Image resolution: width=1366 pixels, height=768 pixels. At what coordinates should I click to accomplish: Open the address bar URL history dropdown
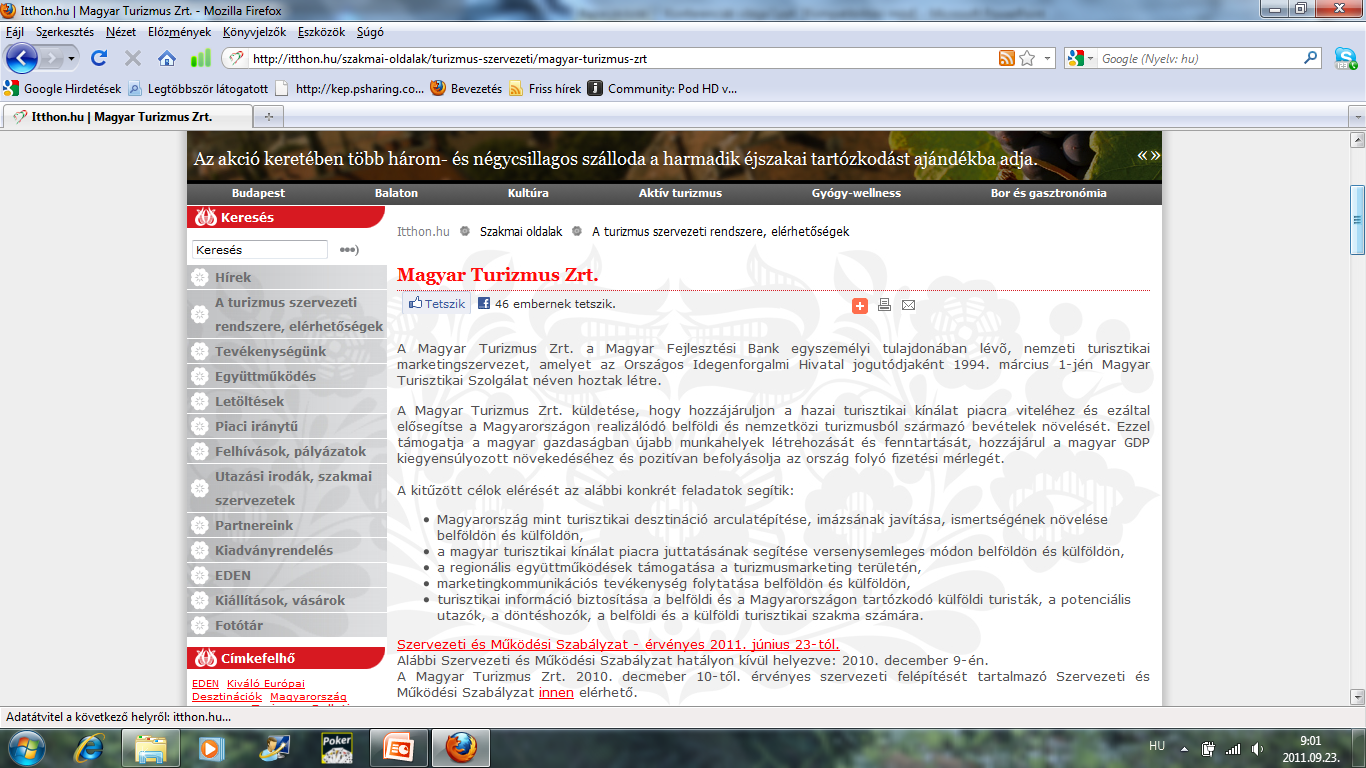point(1048,59)
